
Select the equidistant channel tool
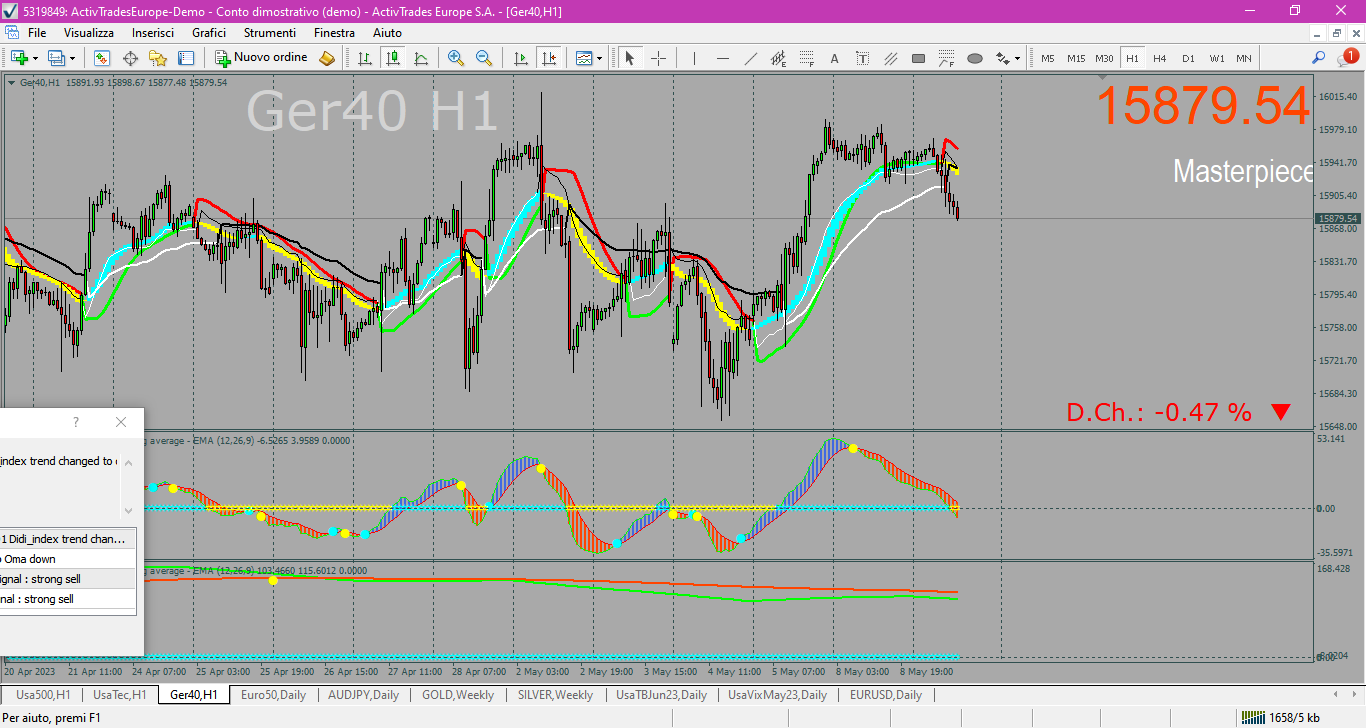pos(778,58)
